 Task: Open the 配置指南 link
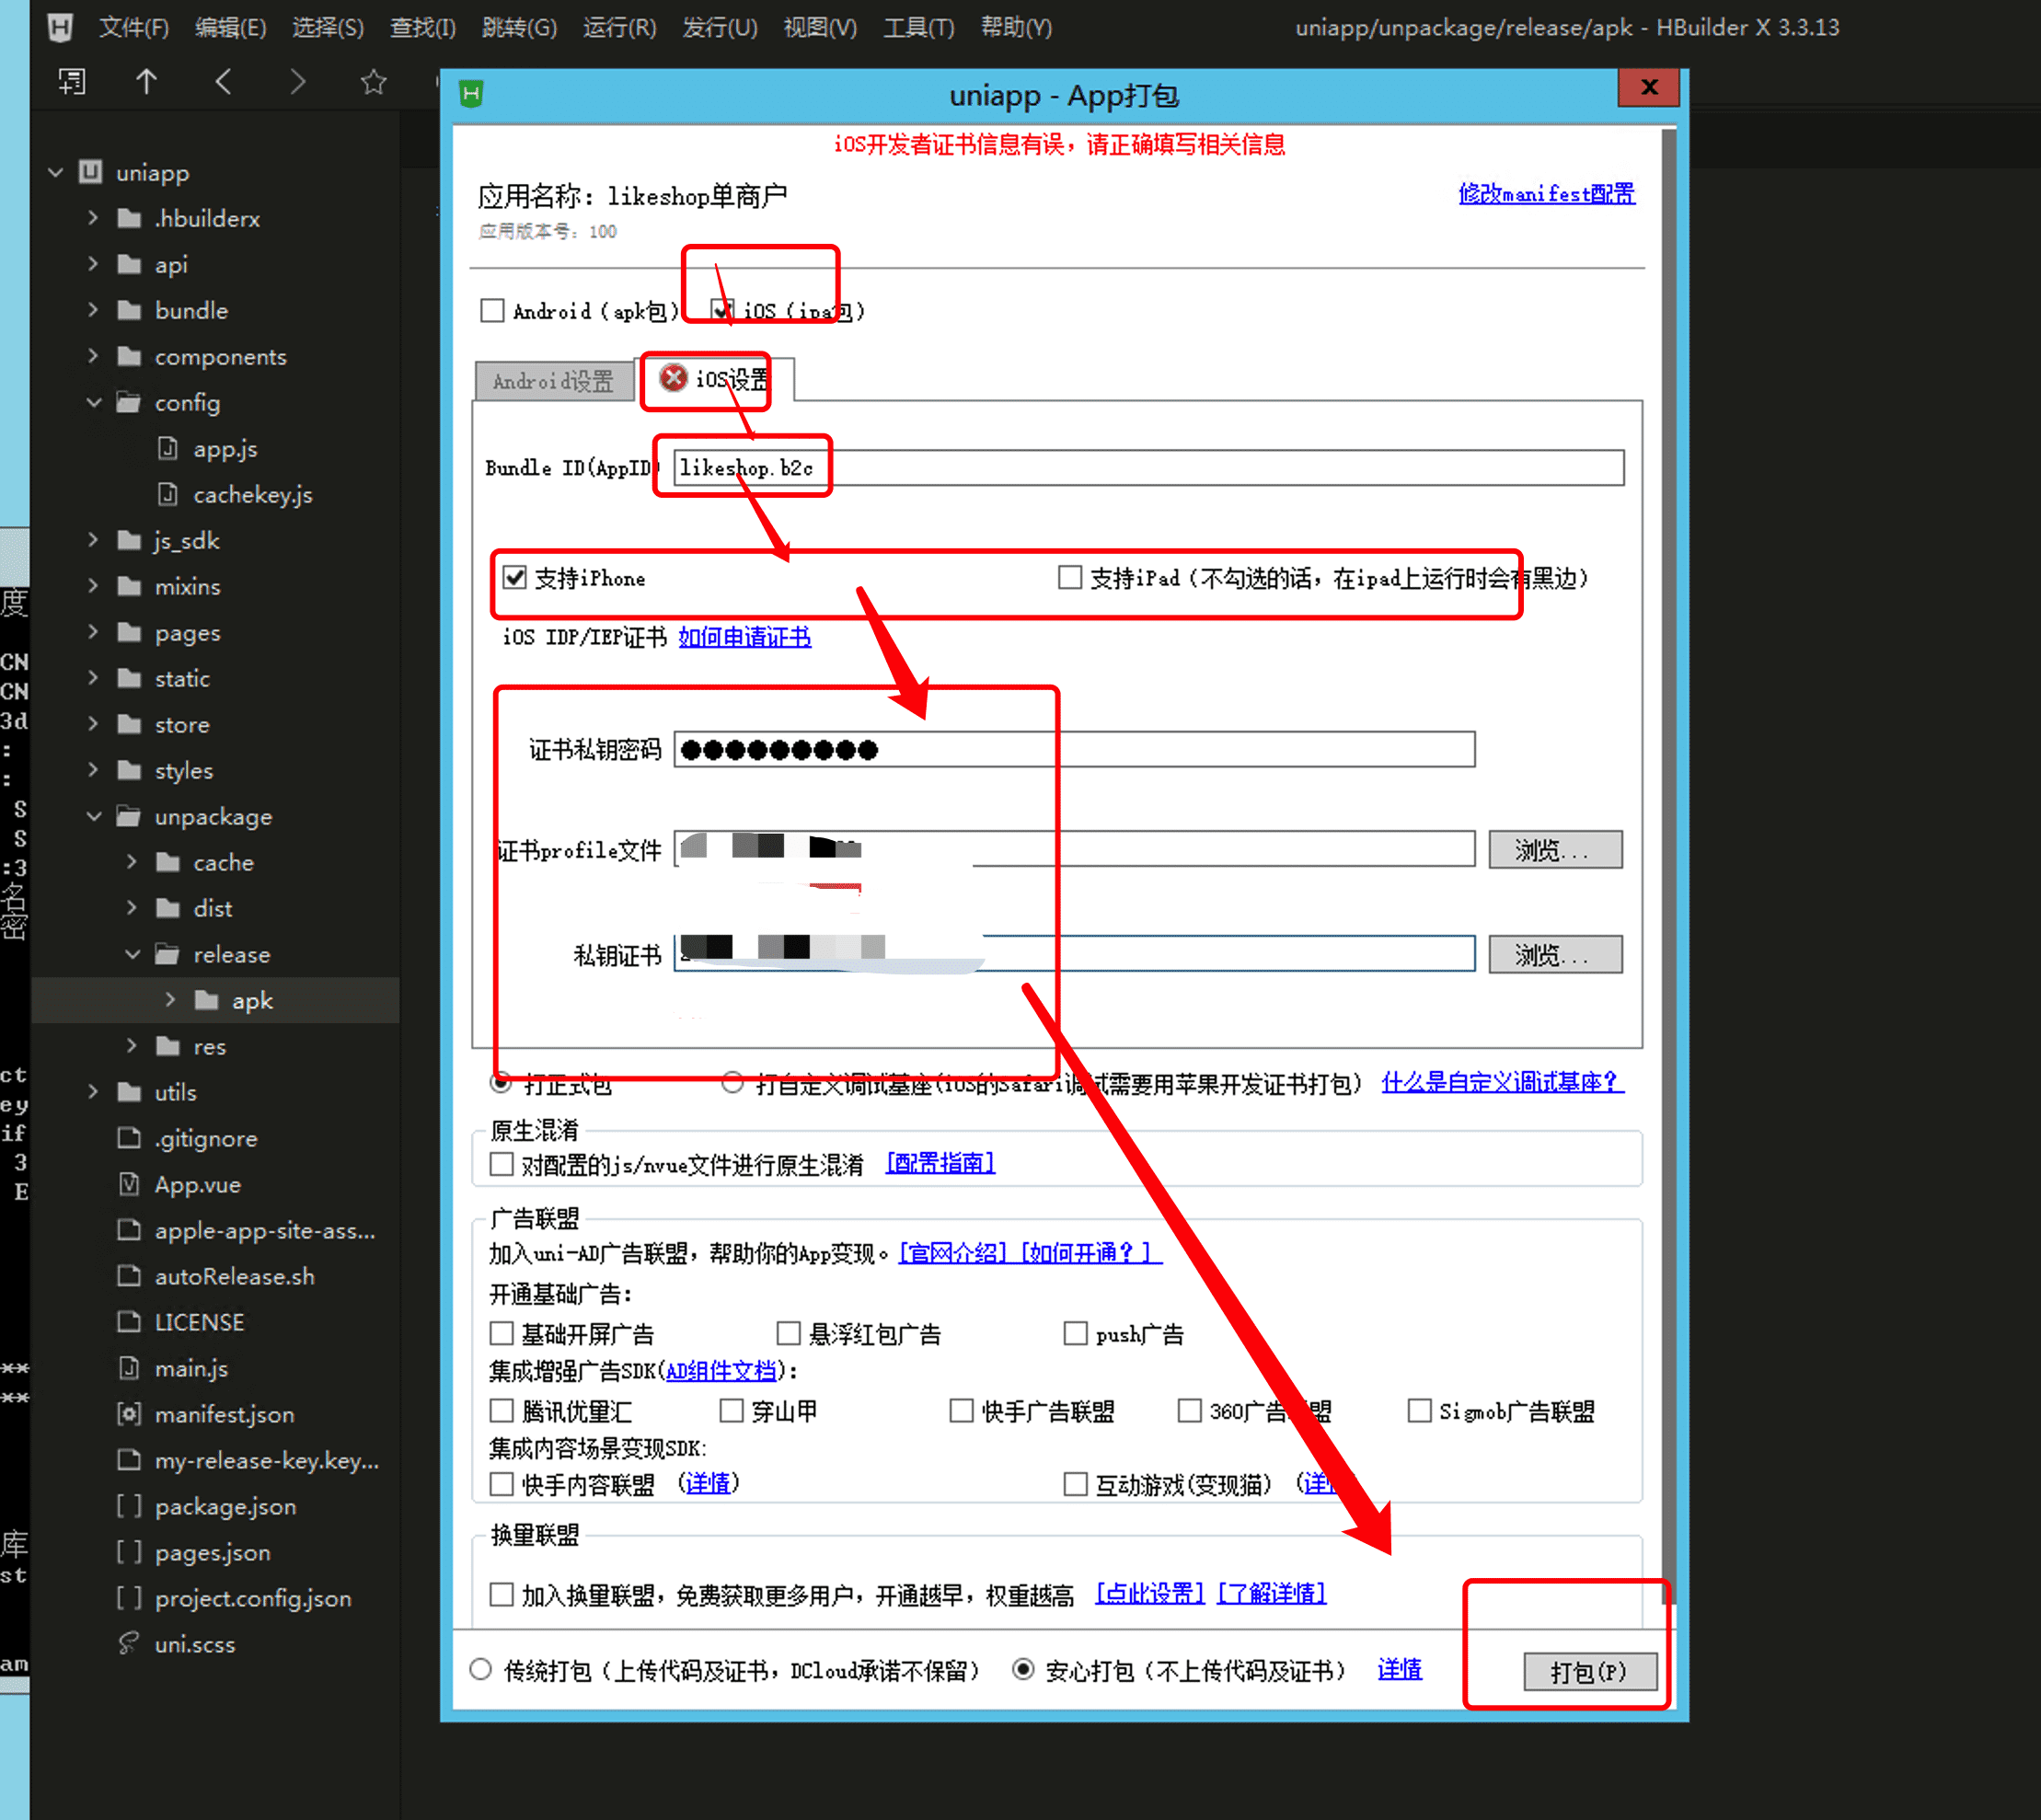click(x=941, y=1163)
